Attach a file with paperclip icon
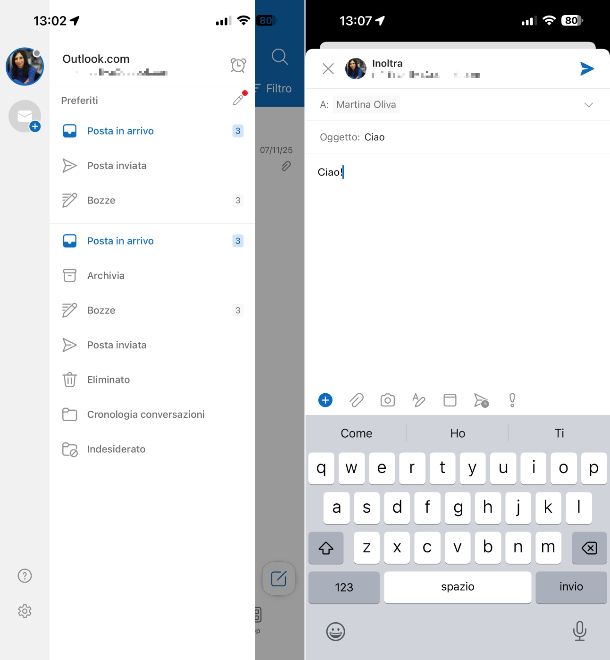The width and height of the screenshot is (610, 660). pyautogui.click(x=357, y=400)
